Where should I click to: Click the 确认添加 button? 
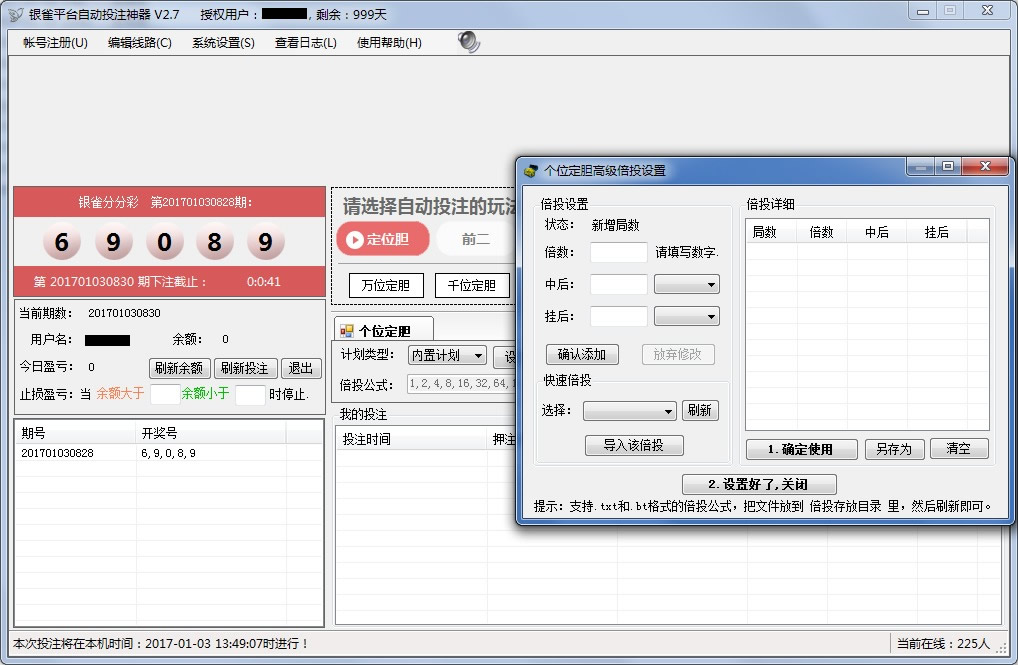pos(582,354)
